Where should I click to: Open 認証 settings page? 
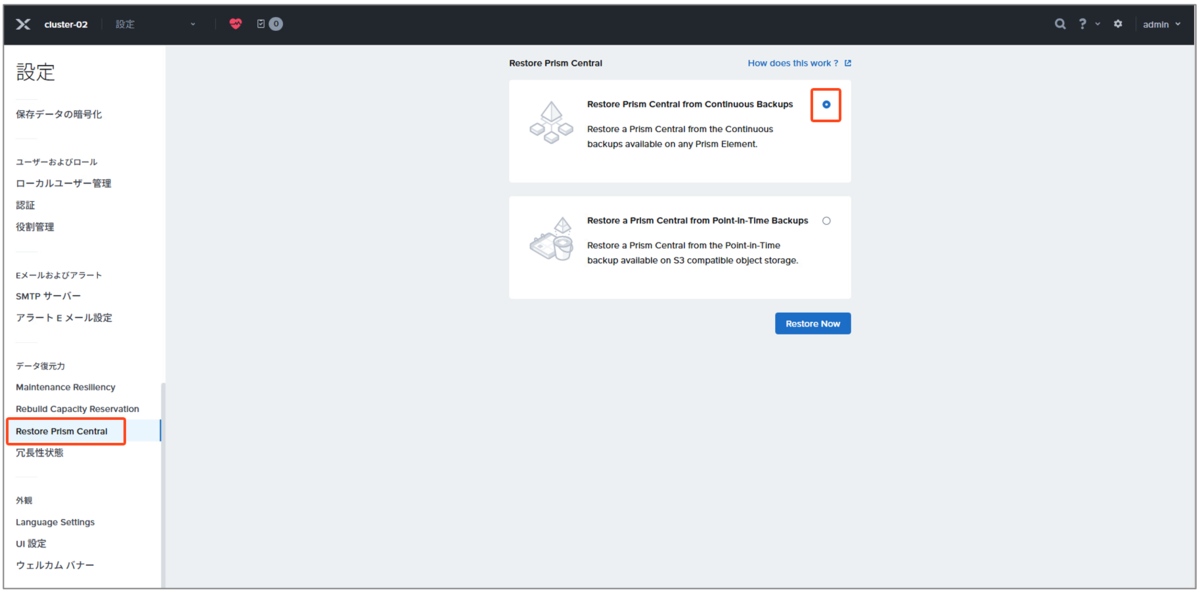[x=26, y=205]
